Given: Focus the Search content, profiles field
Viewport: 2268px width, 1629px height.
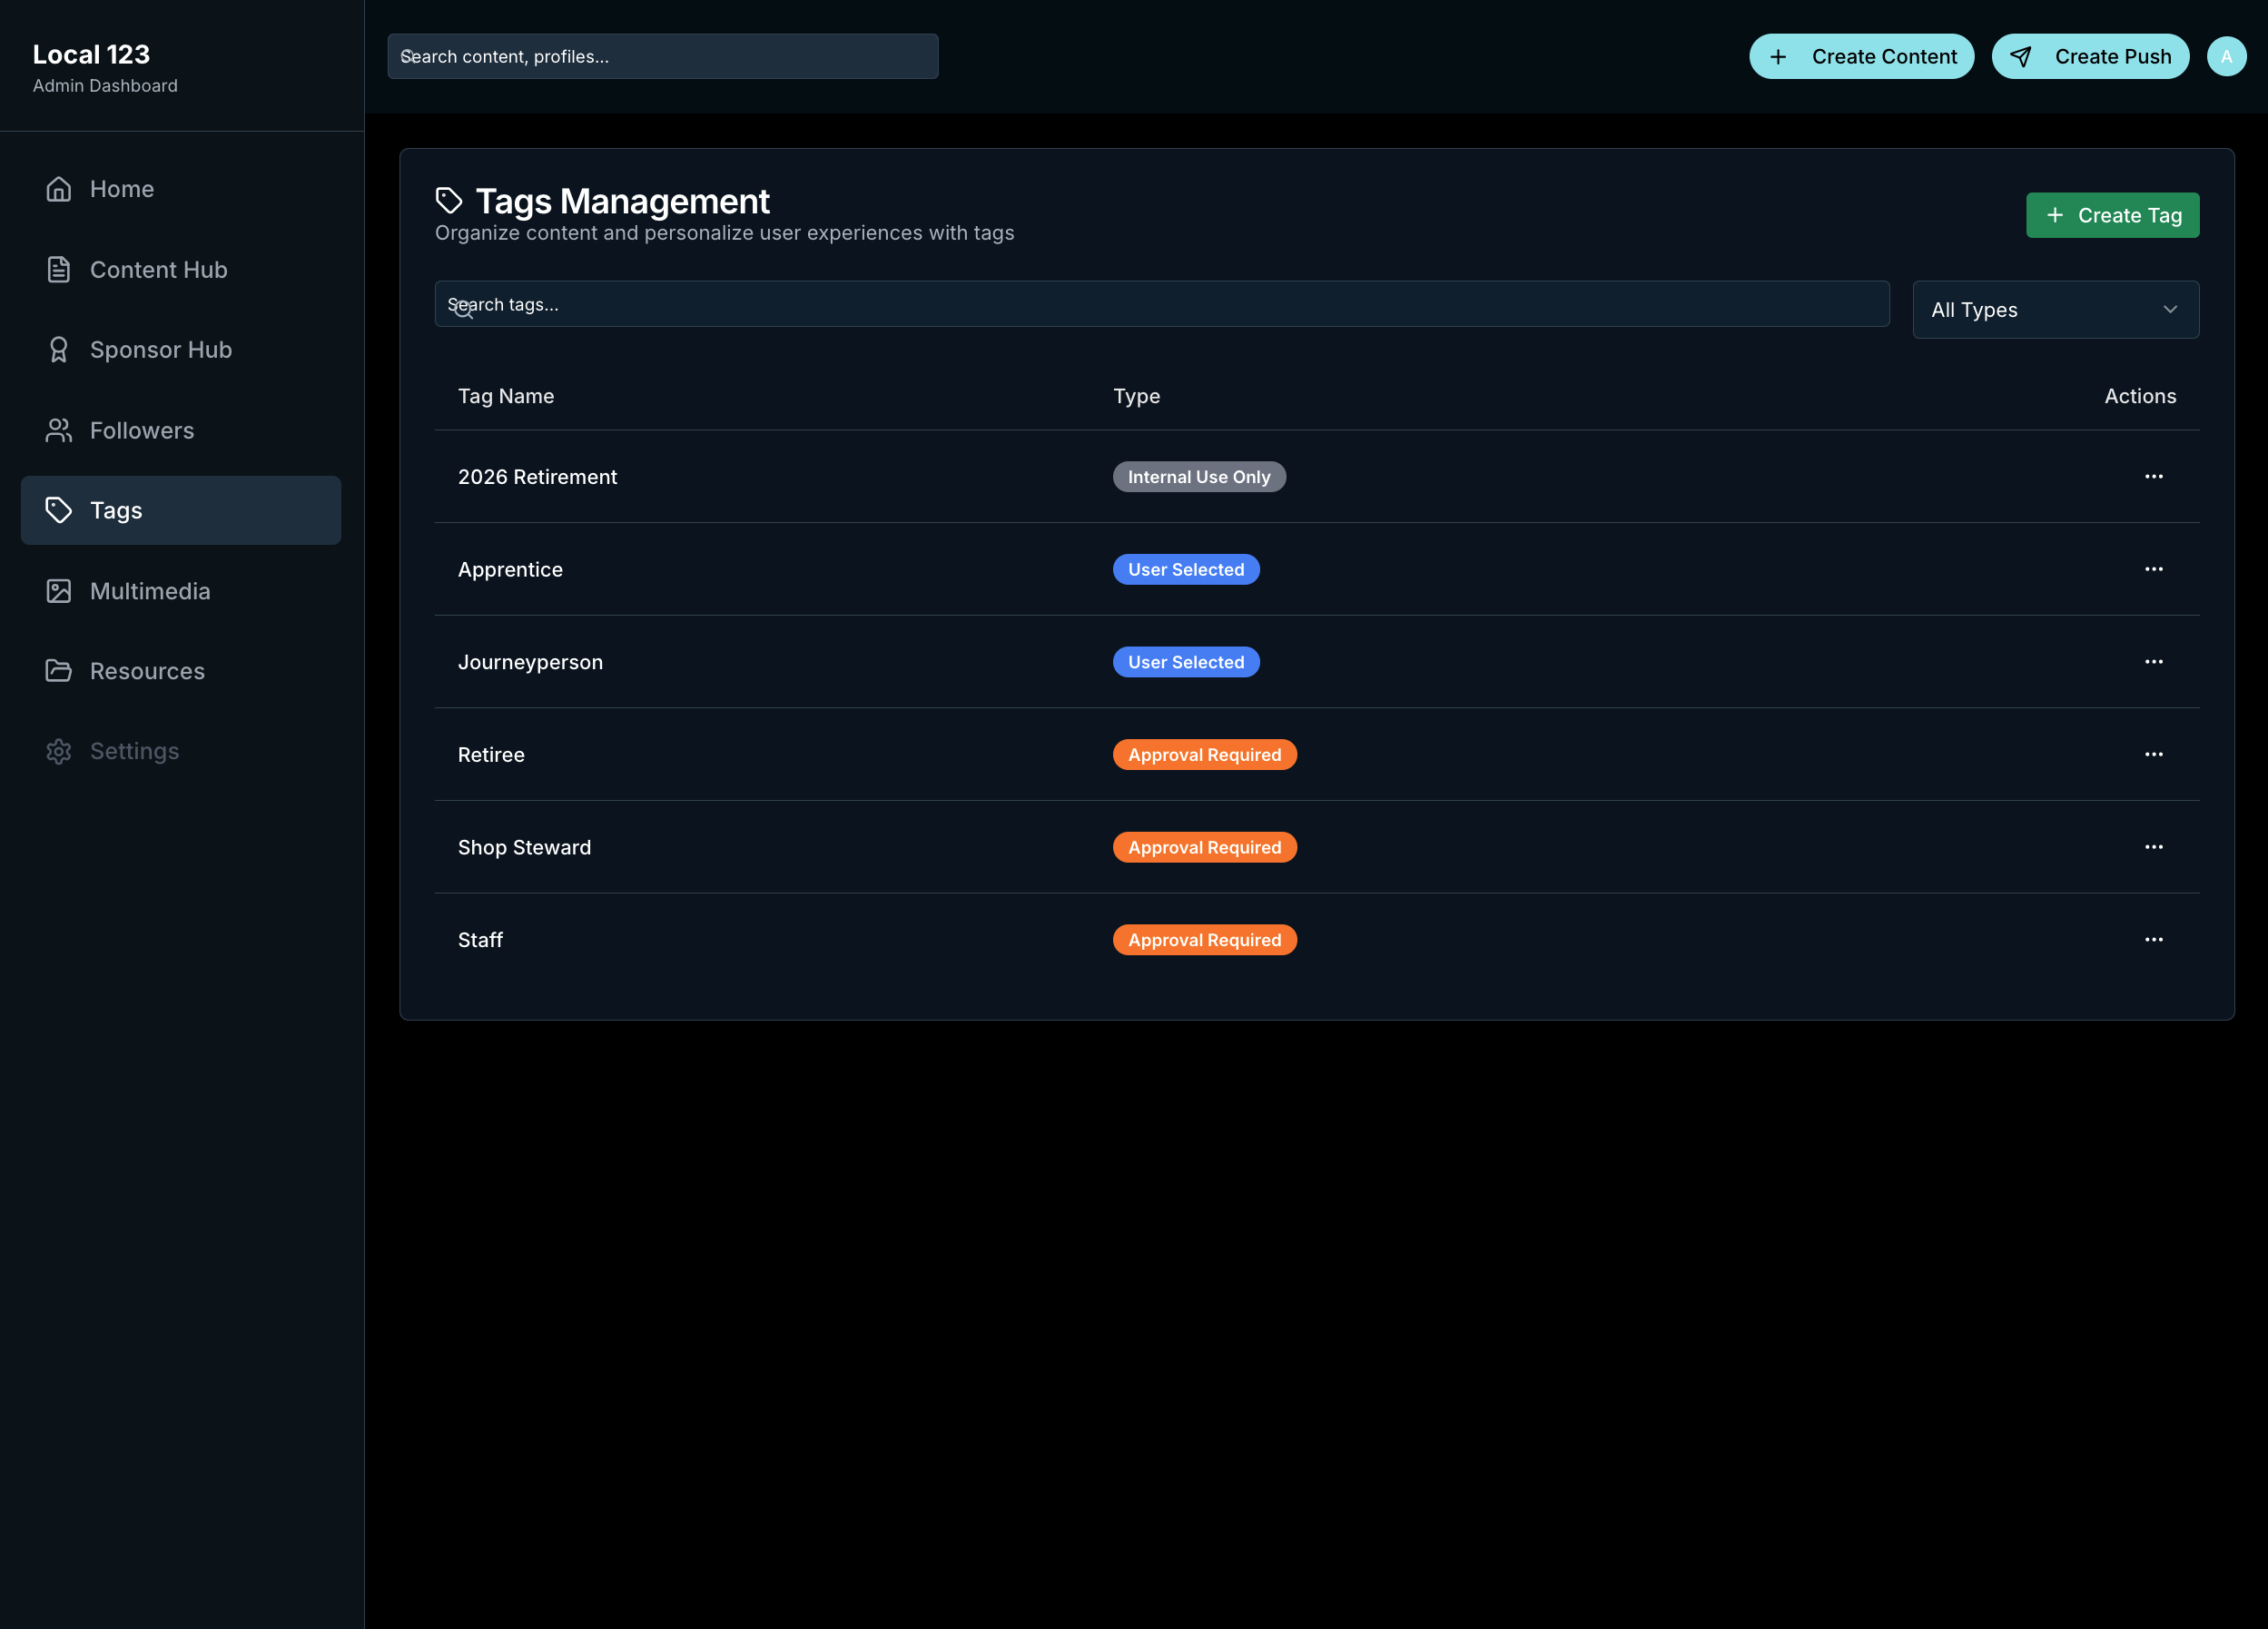Looking at the screenshot, I should [662, 57].
